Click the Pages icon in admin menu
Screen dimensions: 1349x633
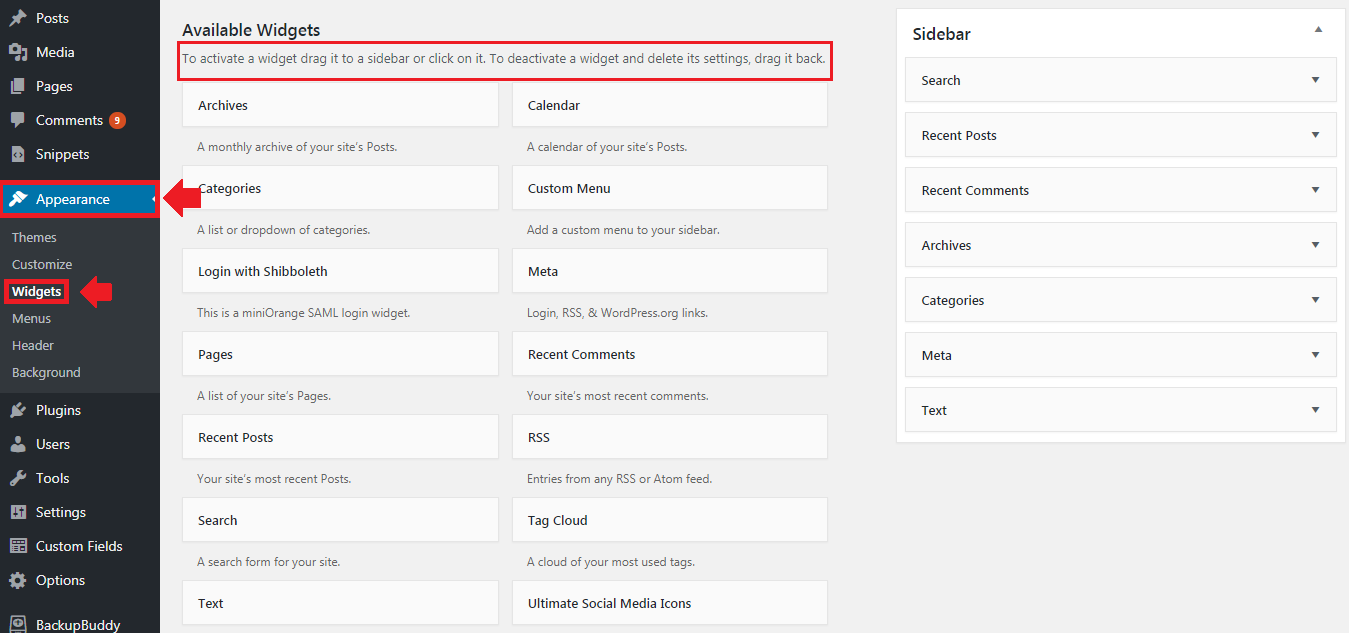coord(18,86)
